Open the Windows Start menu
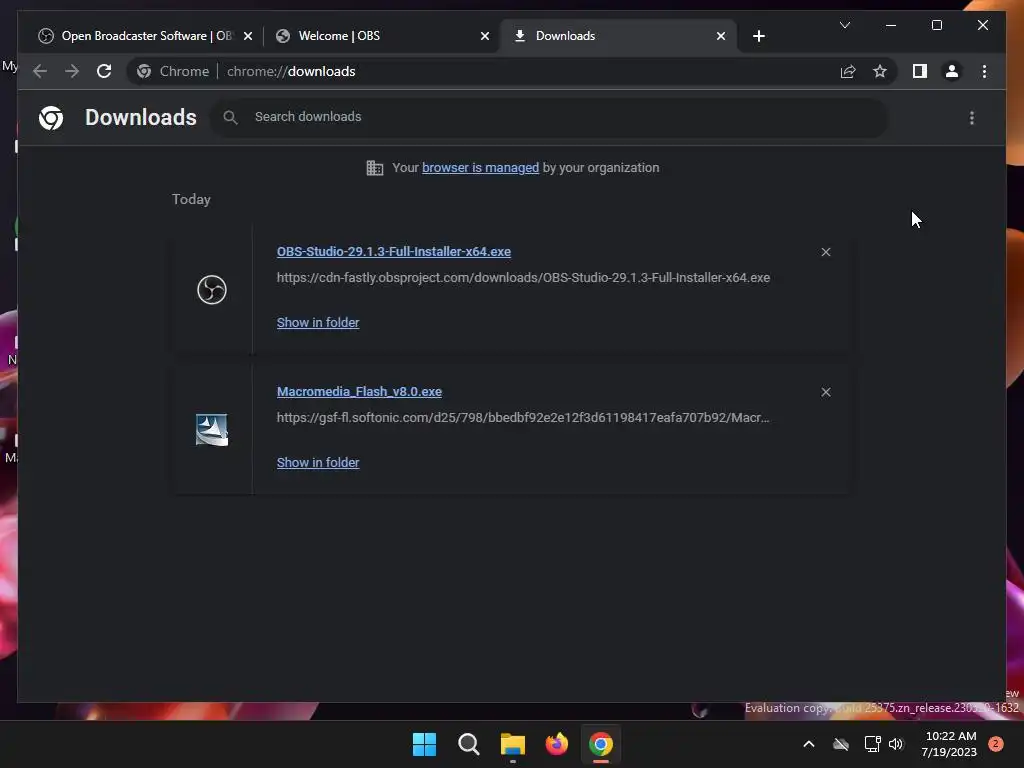 click(x=424, y=744)
